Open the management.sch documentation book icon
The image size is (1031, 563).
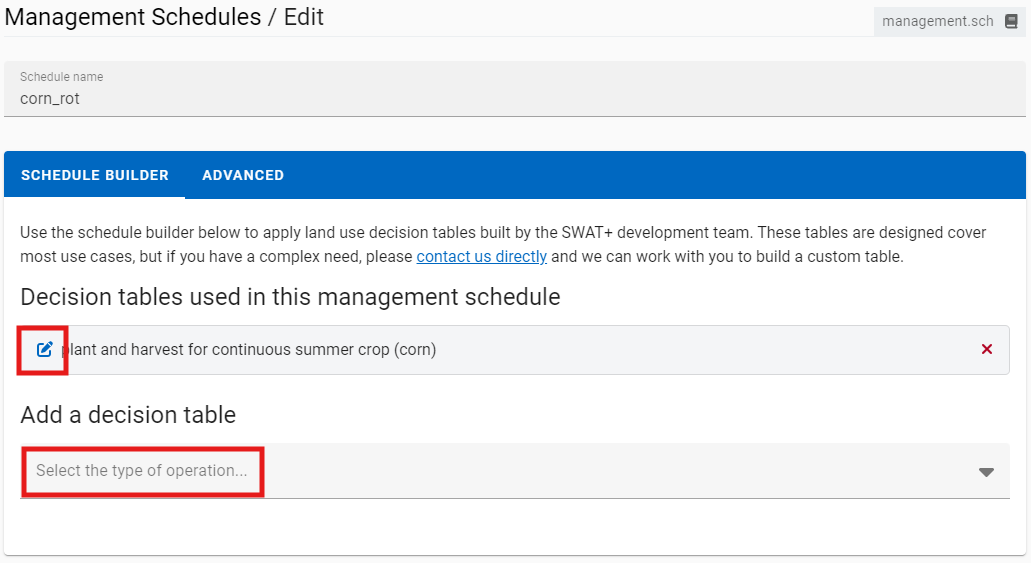(1011, 21)
